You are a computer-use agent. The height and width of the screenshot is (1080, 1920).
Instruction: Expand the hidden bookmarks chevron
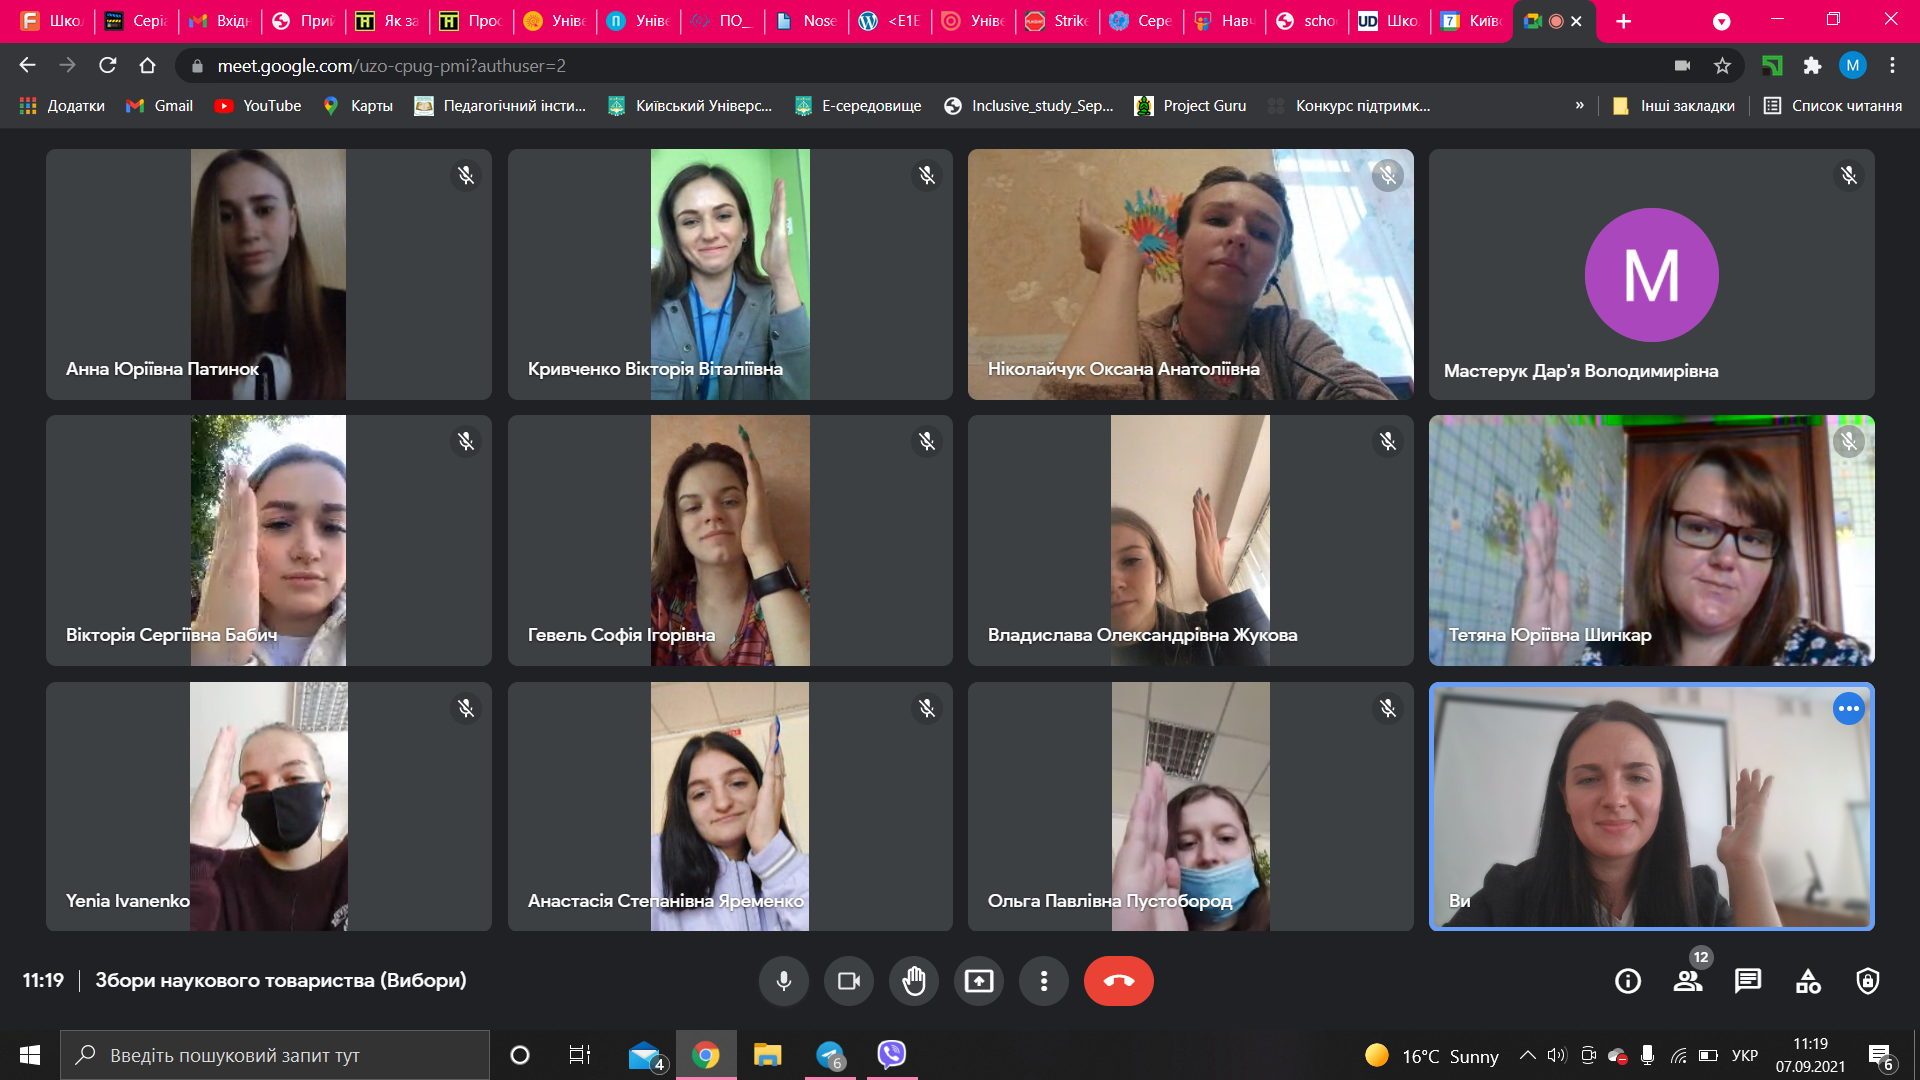click(1580, 106)
